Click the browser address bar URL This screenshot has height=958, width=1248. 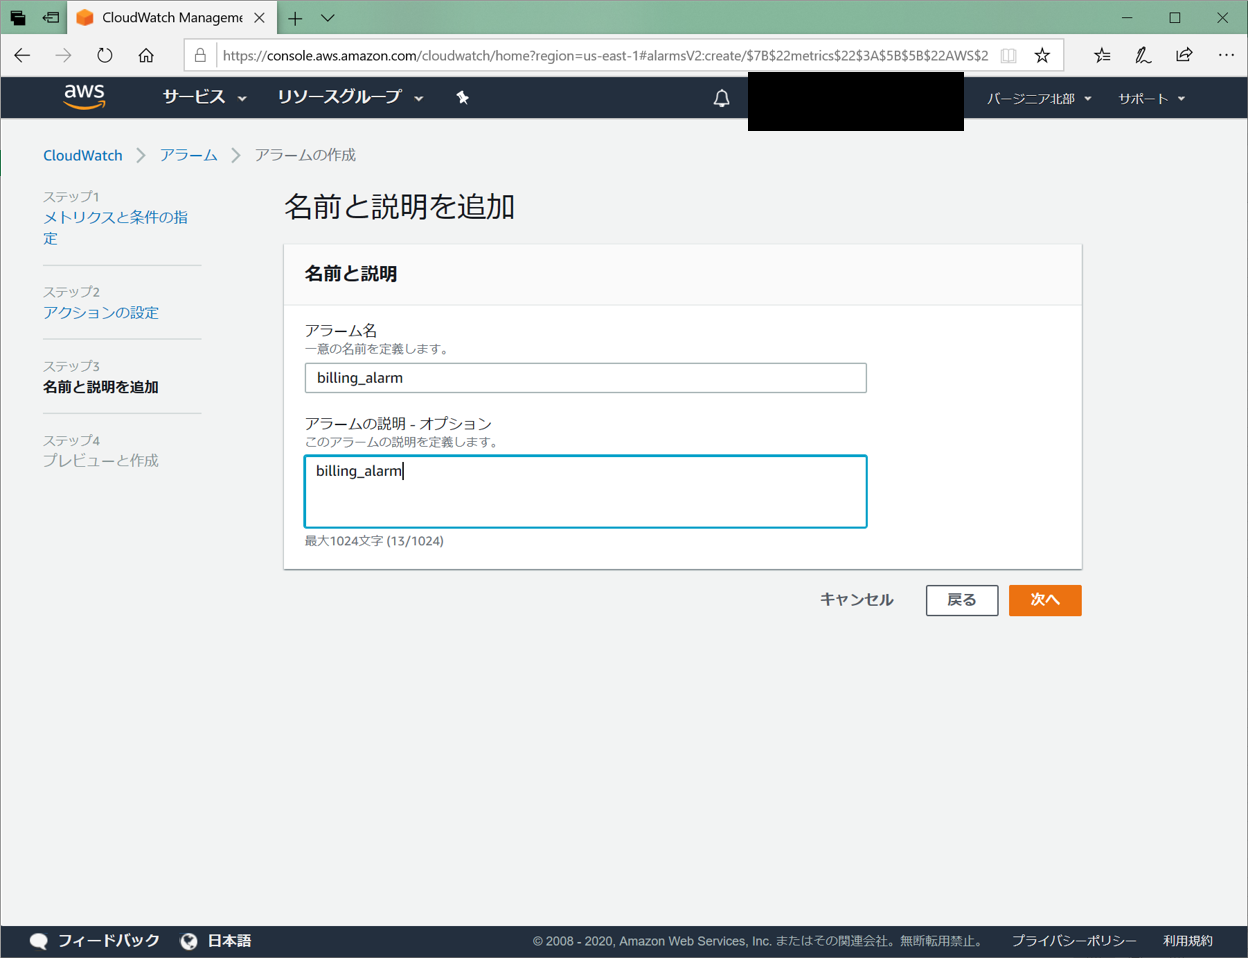click(x=605, y=55)
